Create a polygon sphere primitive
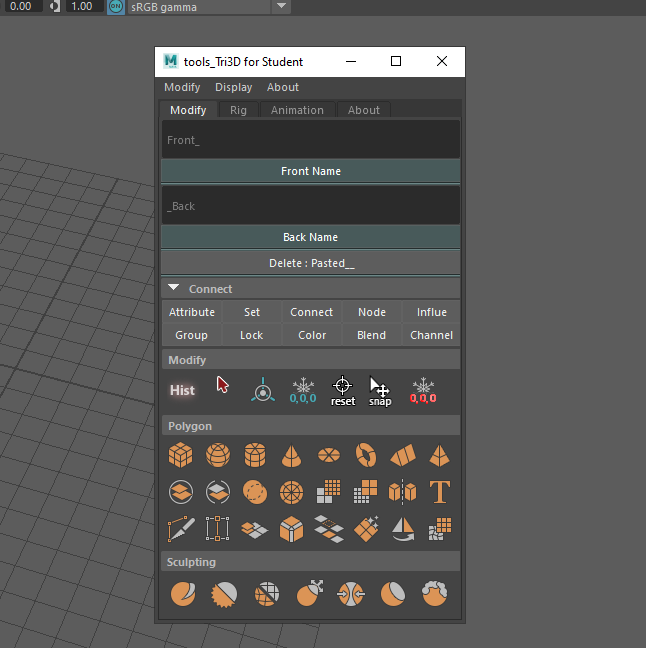This screenshot has height=648, width=646. pyautogui.click(x=218, y=455)
